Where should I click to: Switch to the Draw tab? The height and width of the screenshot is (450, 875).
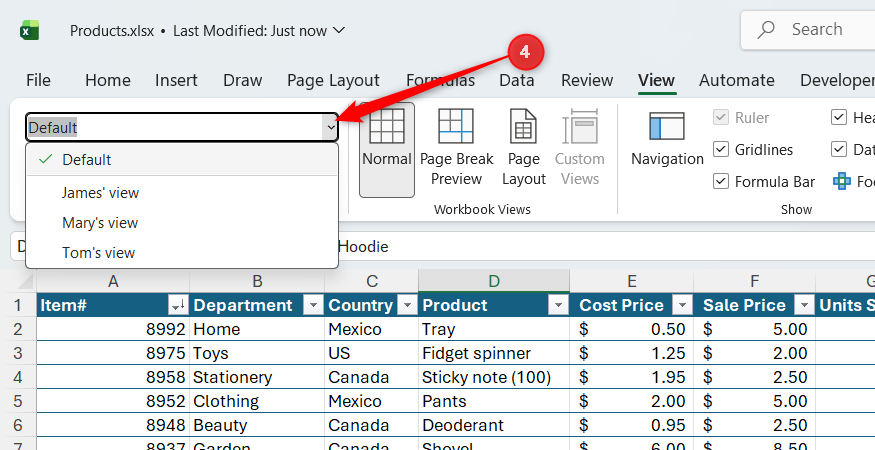click(243, 80)
